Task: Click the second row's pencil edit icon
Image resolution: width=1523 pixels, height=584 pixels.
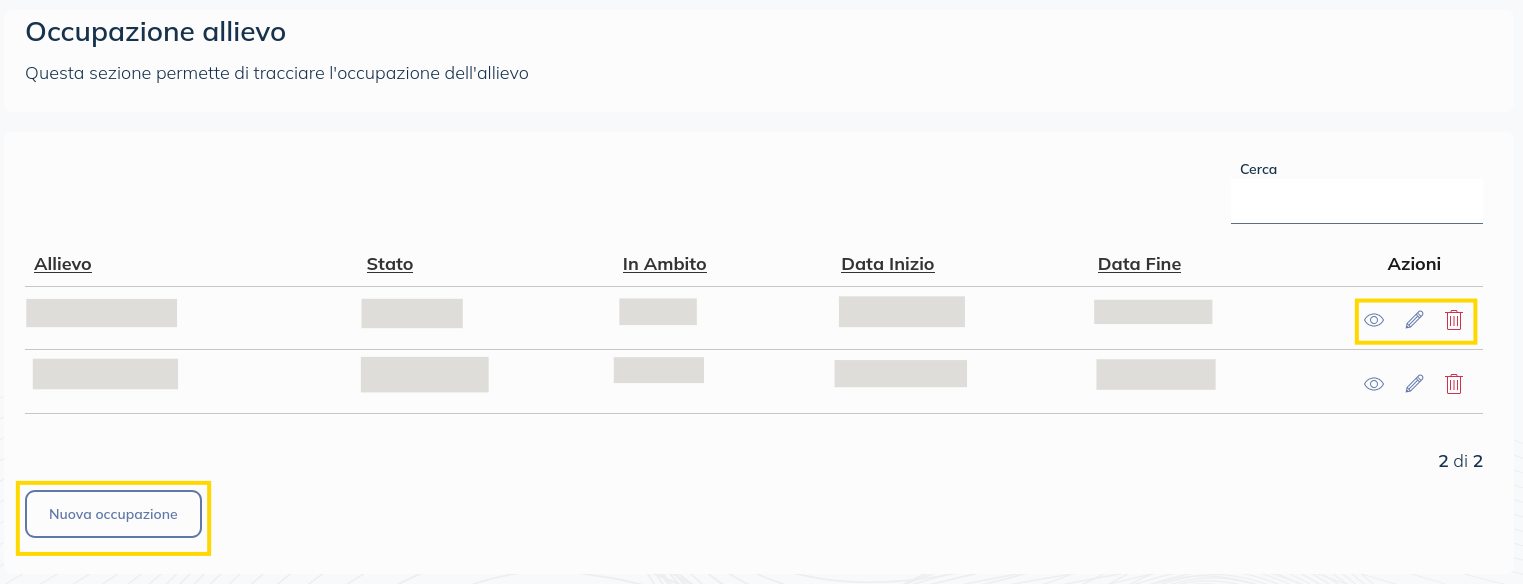Action: pyautogui.click(x=1414, y=384)
